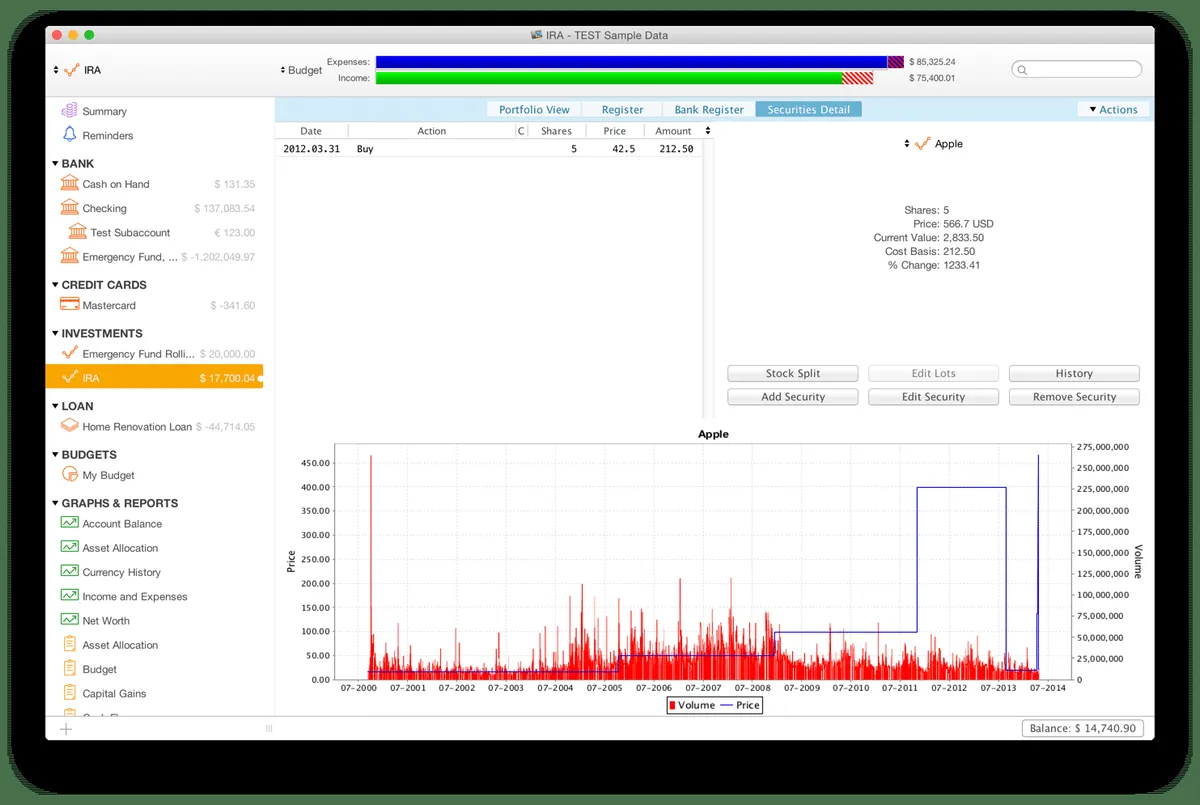Open the Net Worth graph icon
The image size is (1200, 805).
tap(69, 620)
